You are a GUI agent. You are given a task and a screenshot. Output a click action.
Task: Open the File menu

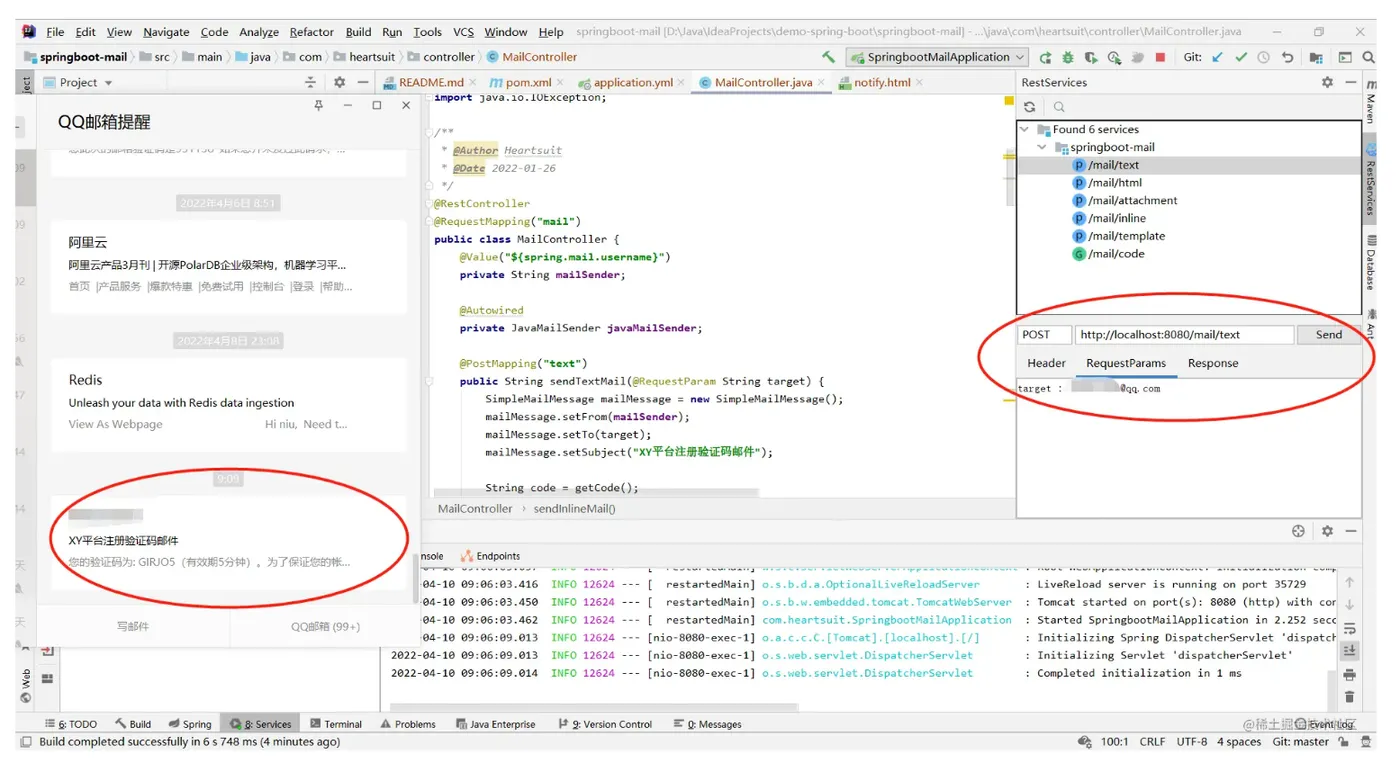[55, 32]
